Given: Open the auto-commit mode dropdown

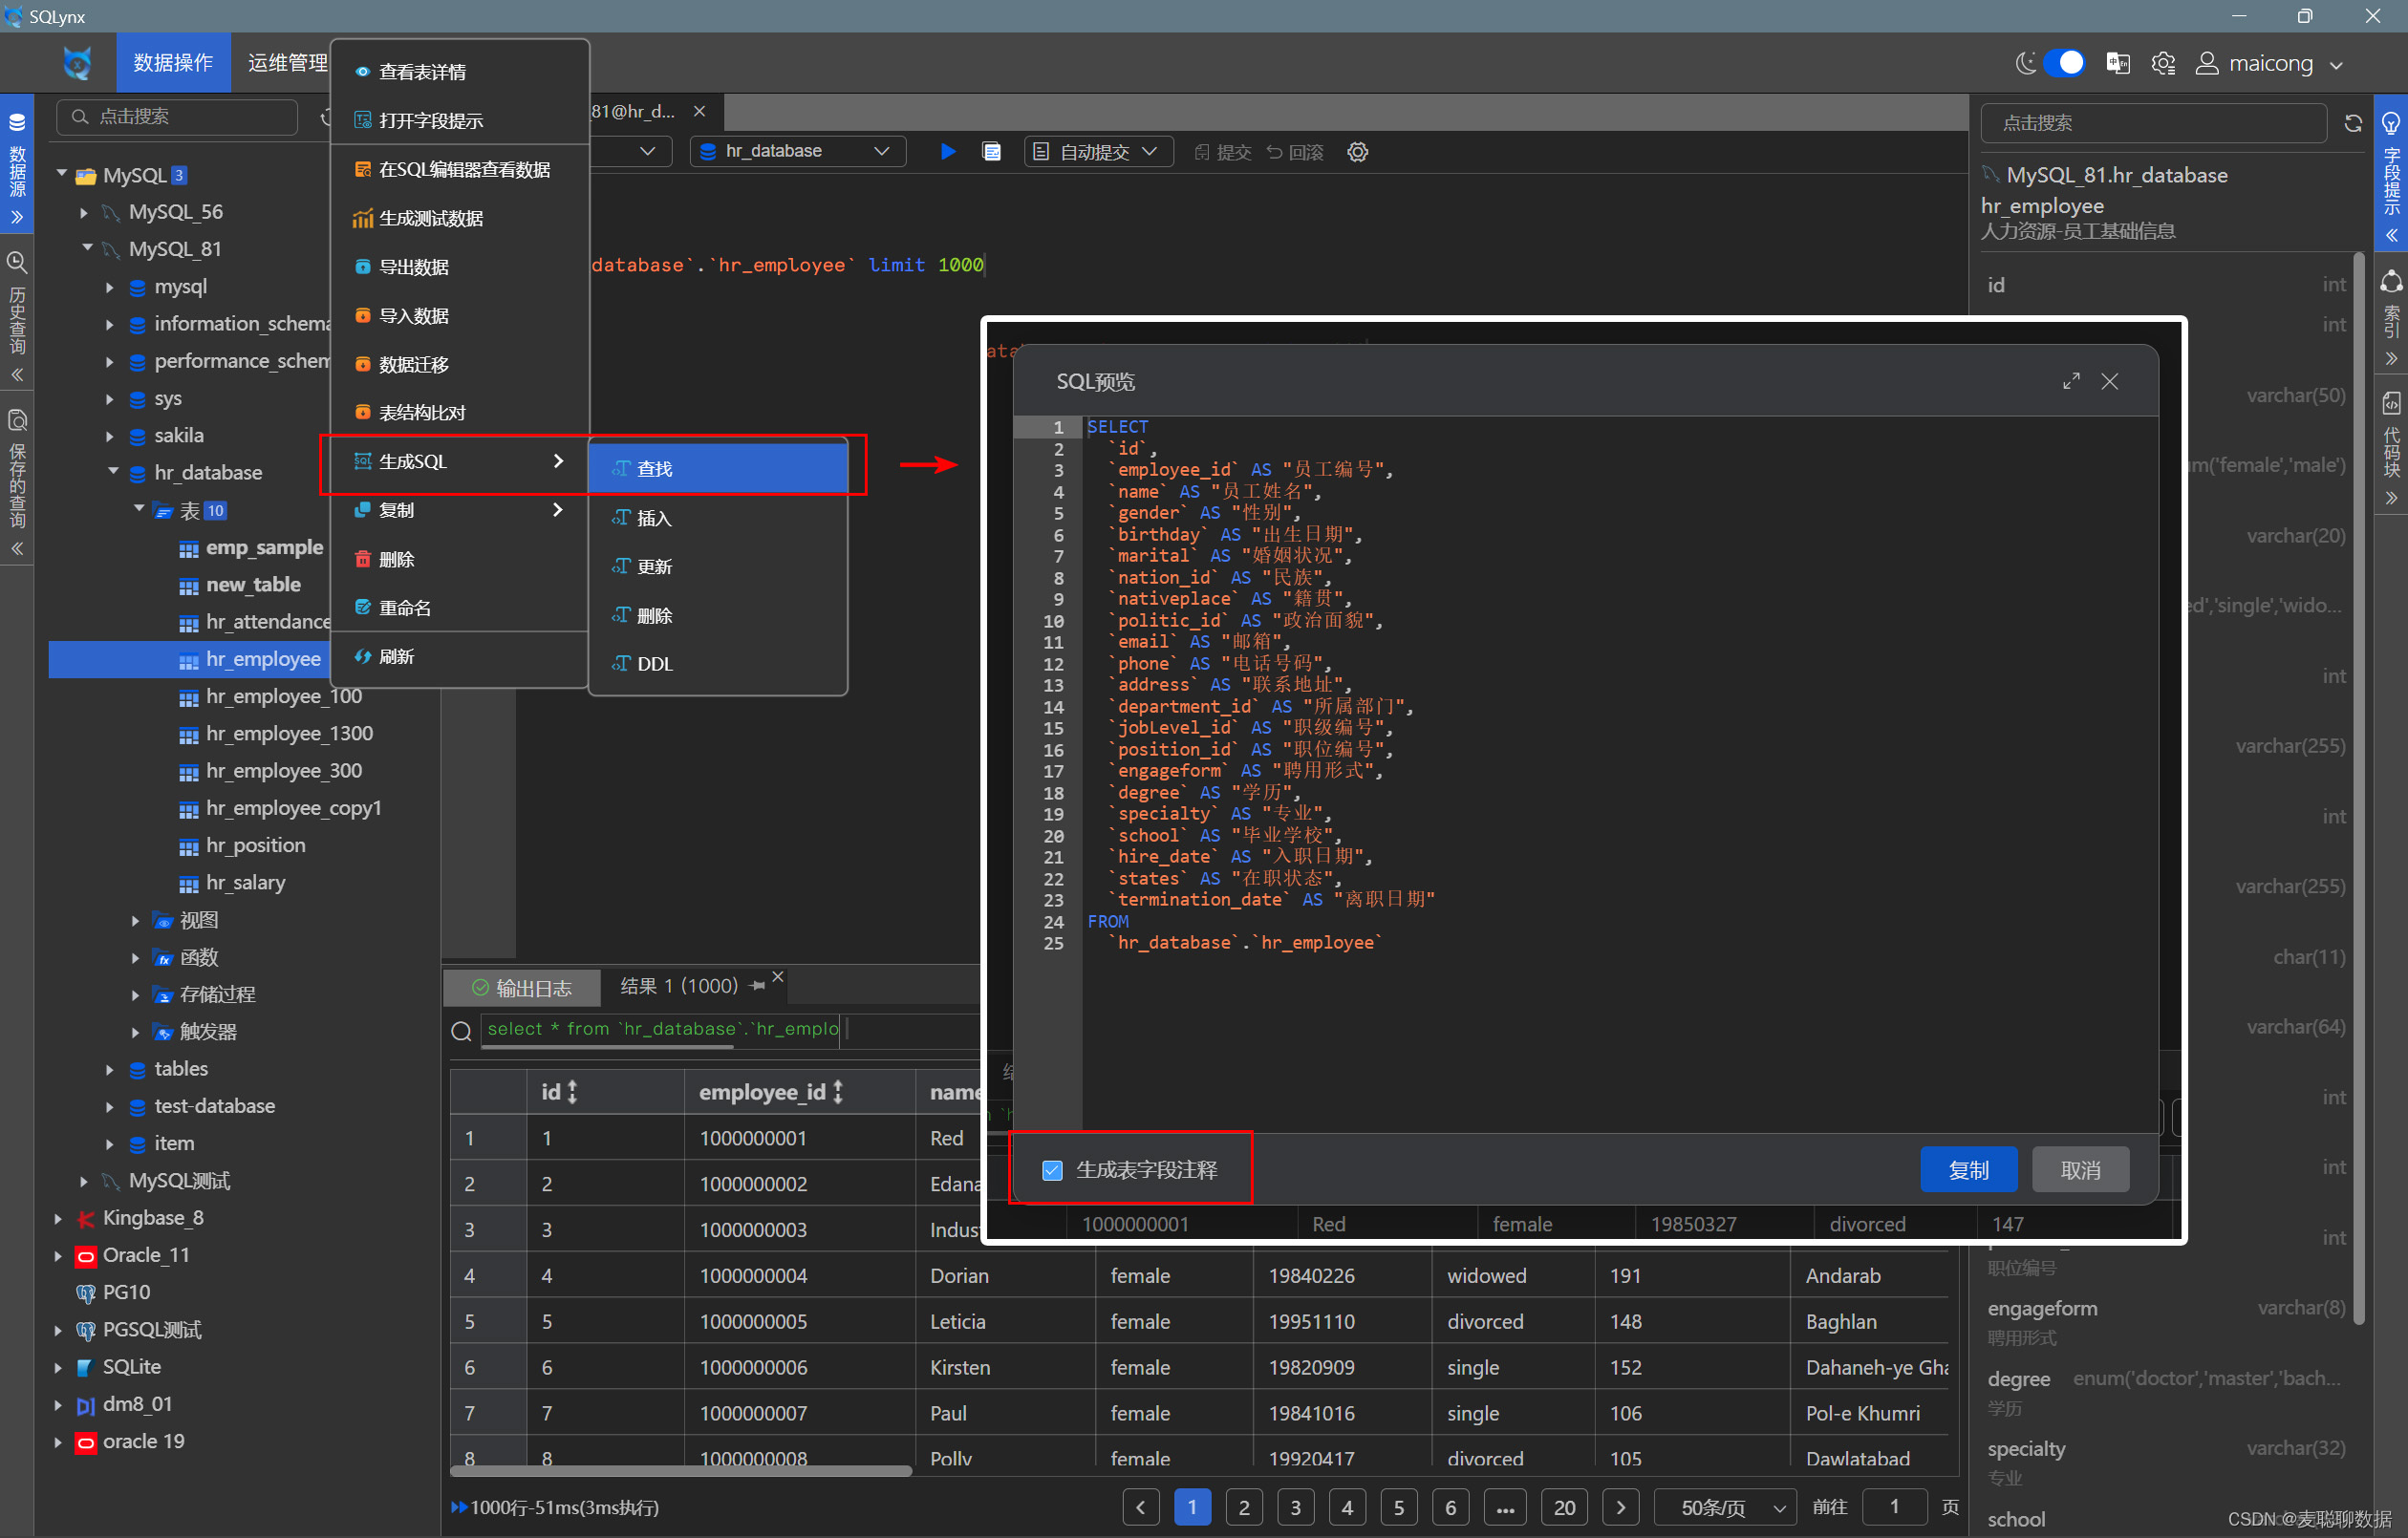Looking at the screenshot, I should click(1098, 151).
